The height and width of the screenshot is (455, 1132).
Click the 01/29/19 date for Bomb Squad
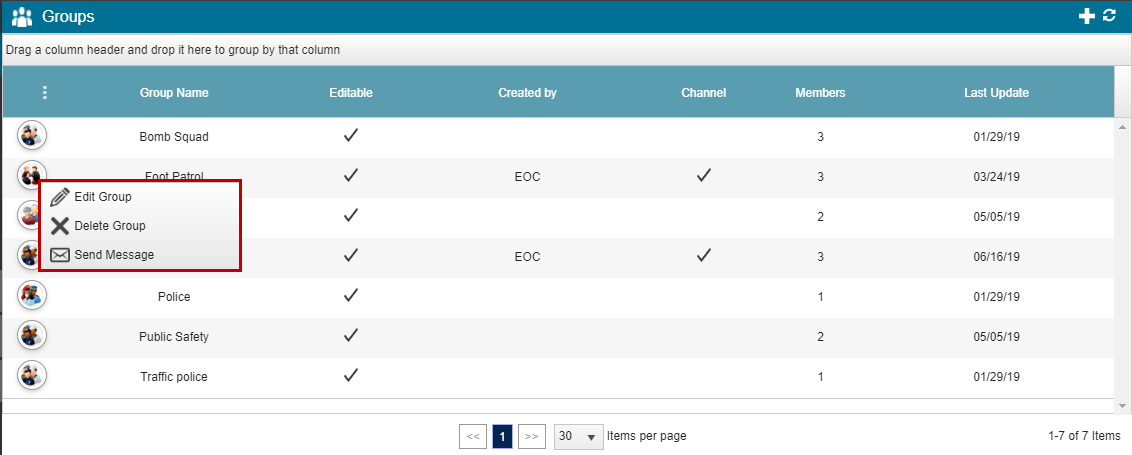[x=996, y=136]
